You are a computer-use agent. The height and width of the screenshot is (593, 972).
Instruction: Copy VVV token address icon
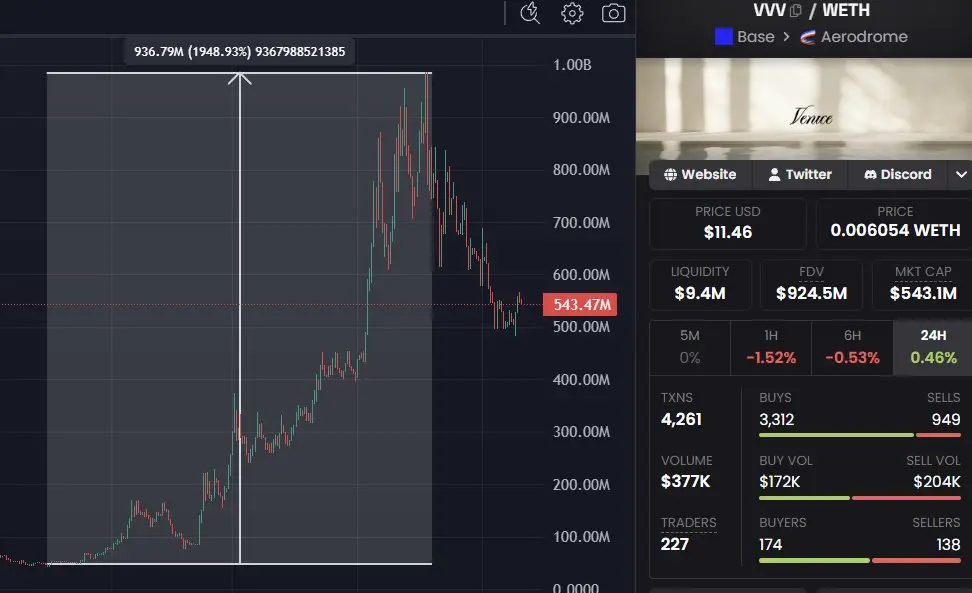796,11
